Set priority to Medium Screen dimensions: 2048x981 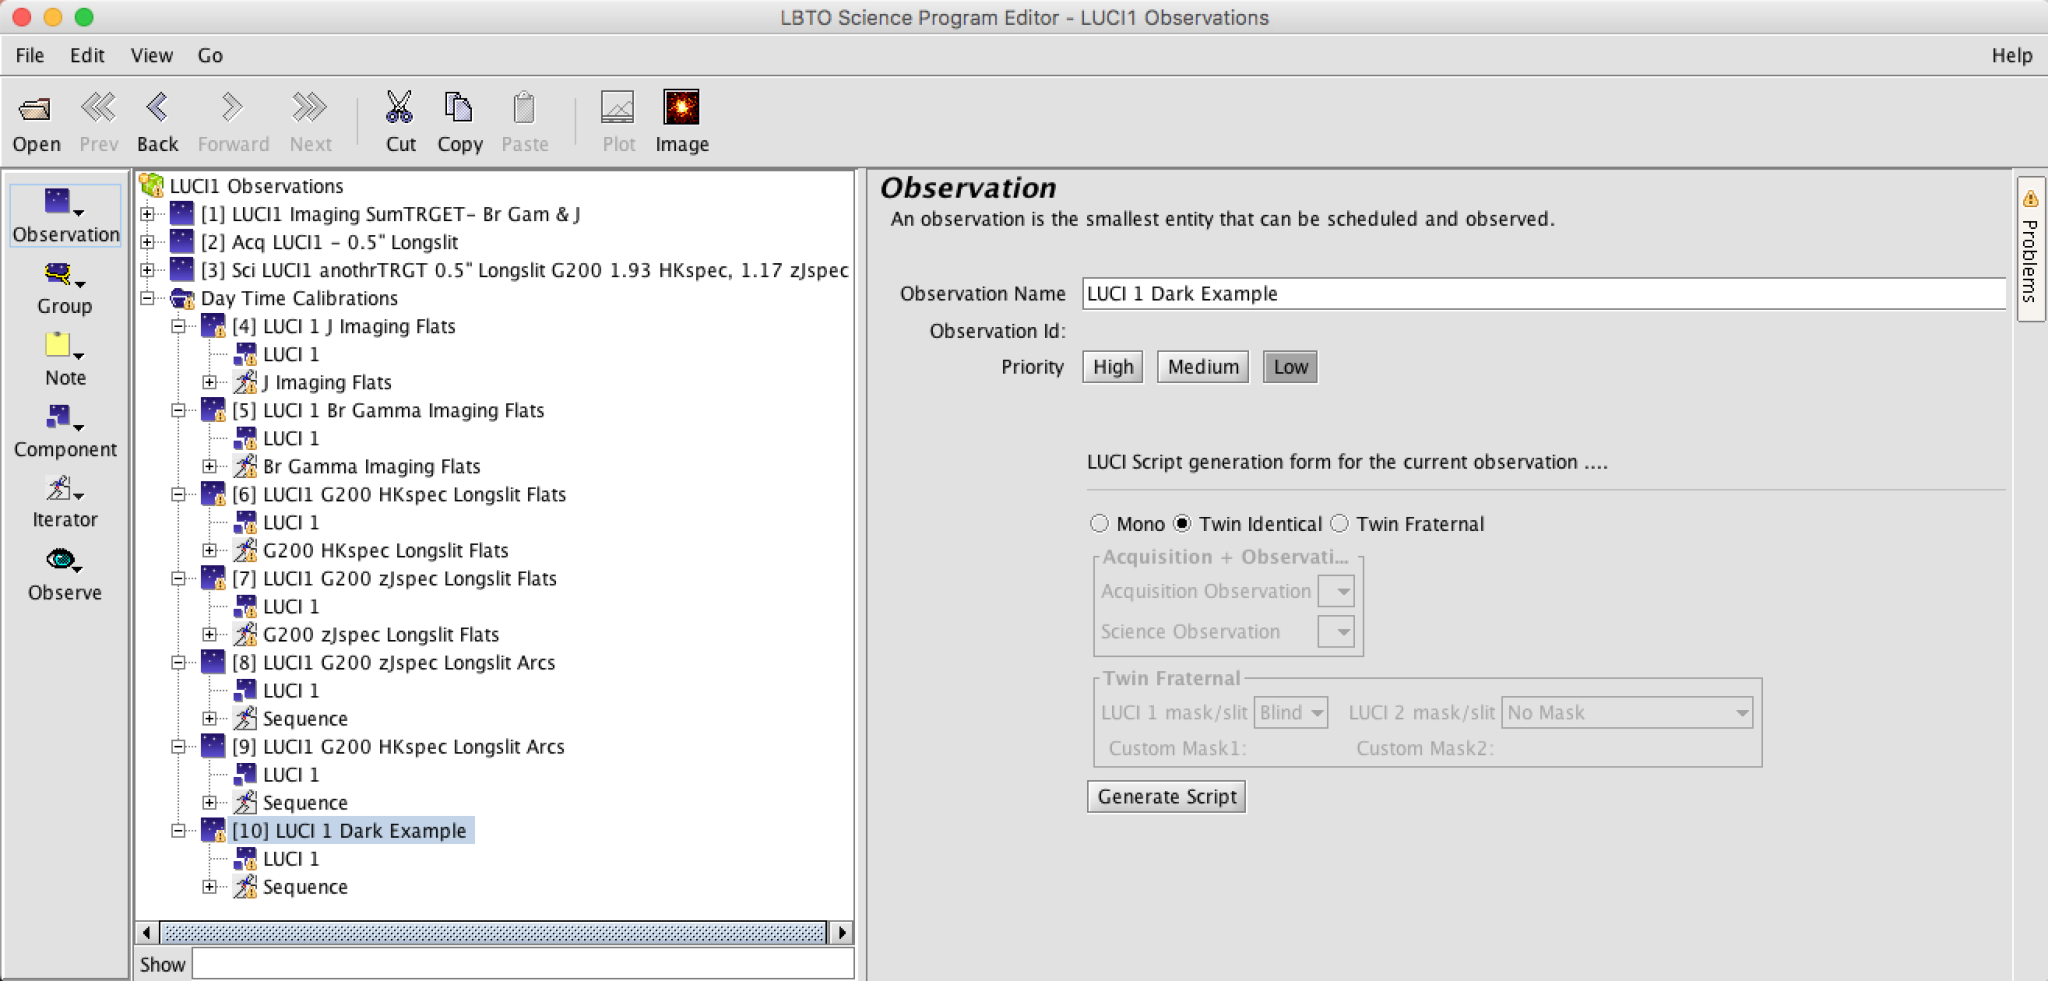point(1203,367)
